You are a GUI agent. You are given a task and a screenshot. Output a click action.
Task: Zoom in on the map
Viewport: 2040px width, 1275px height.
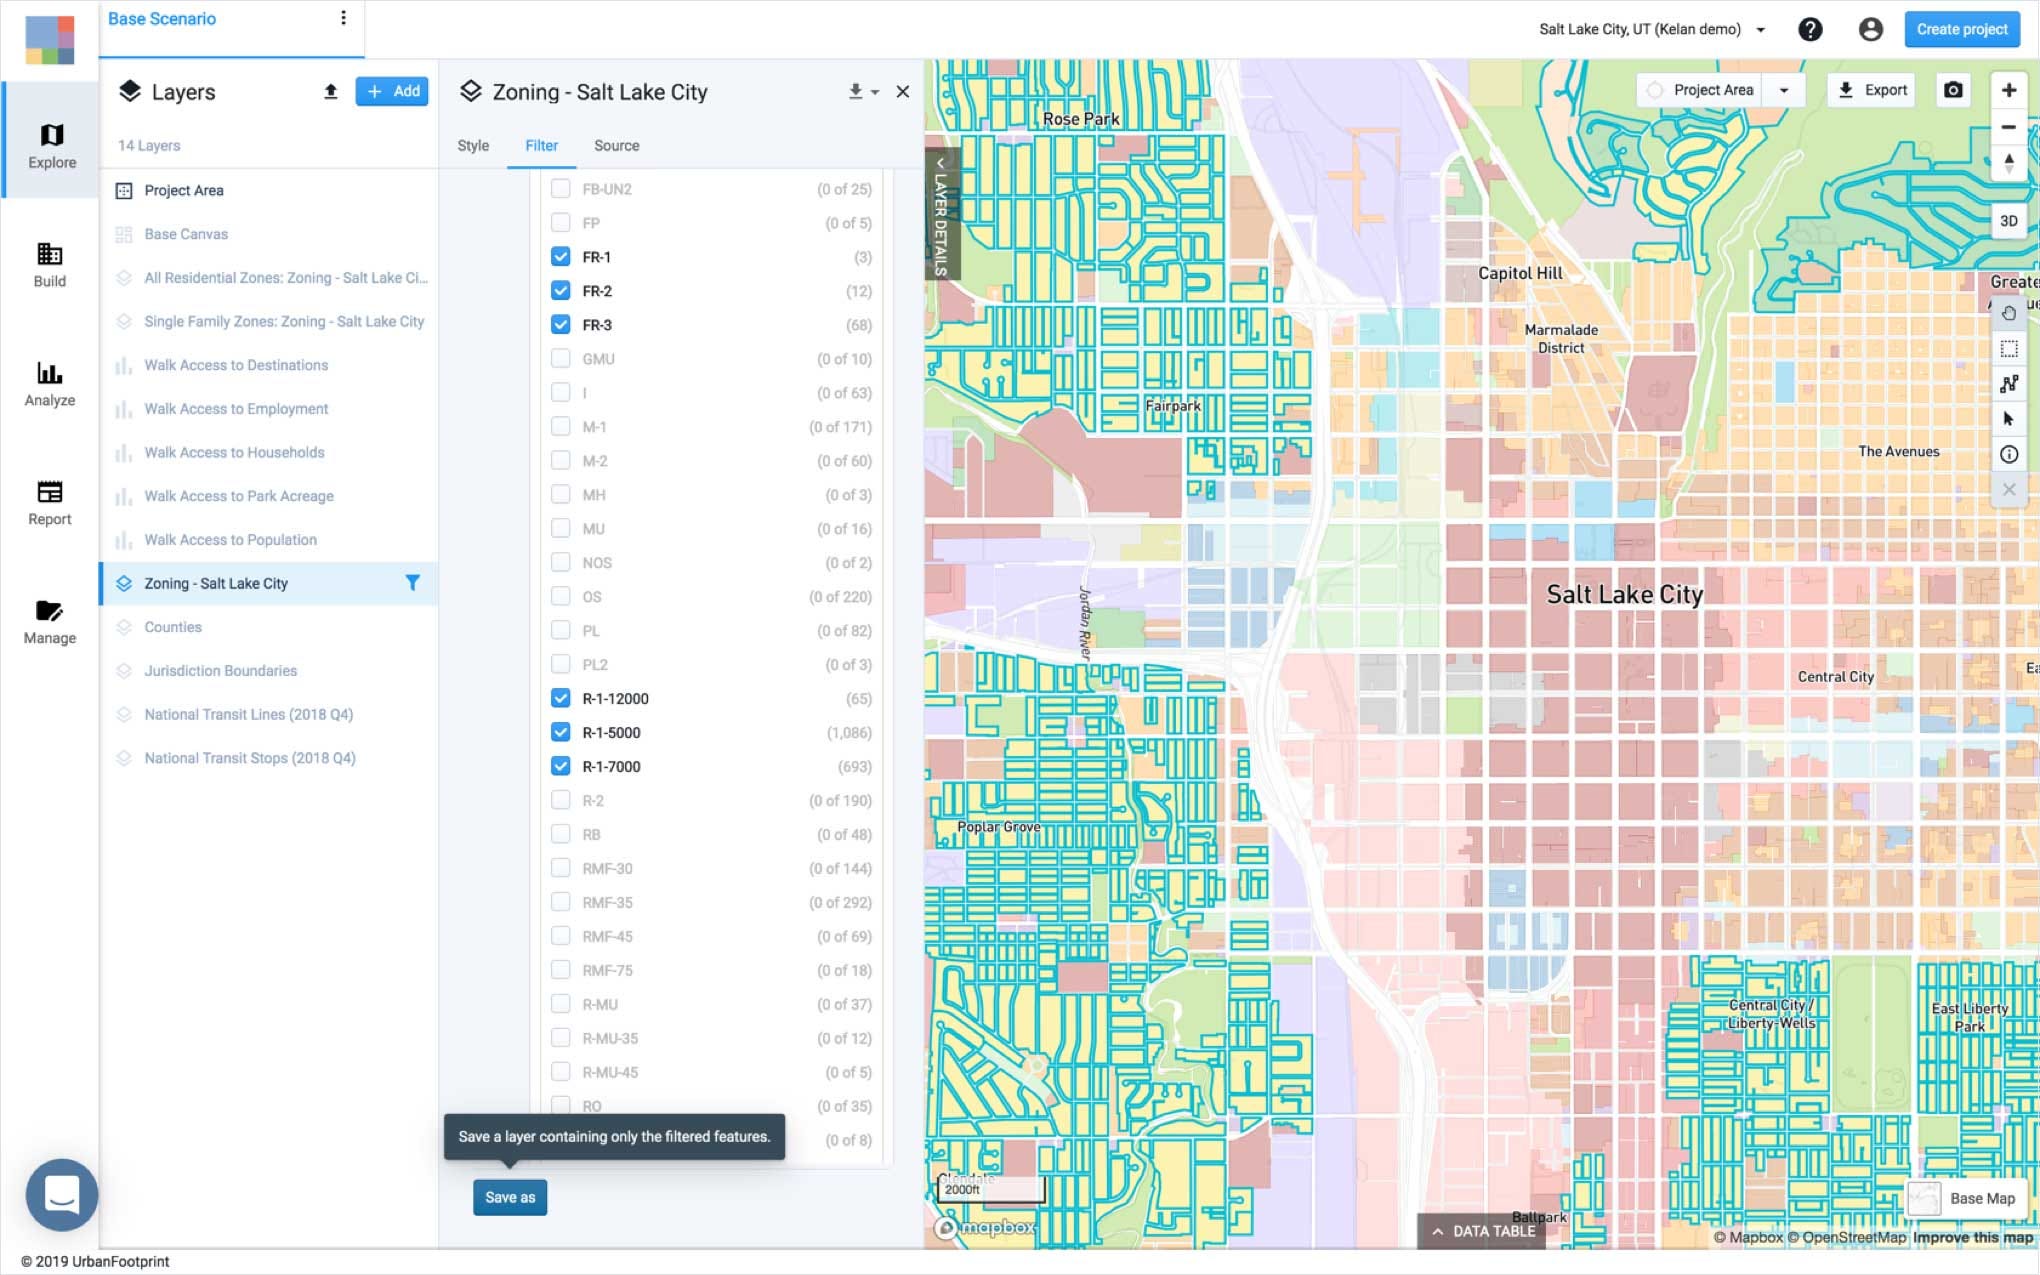[2008, 90]
